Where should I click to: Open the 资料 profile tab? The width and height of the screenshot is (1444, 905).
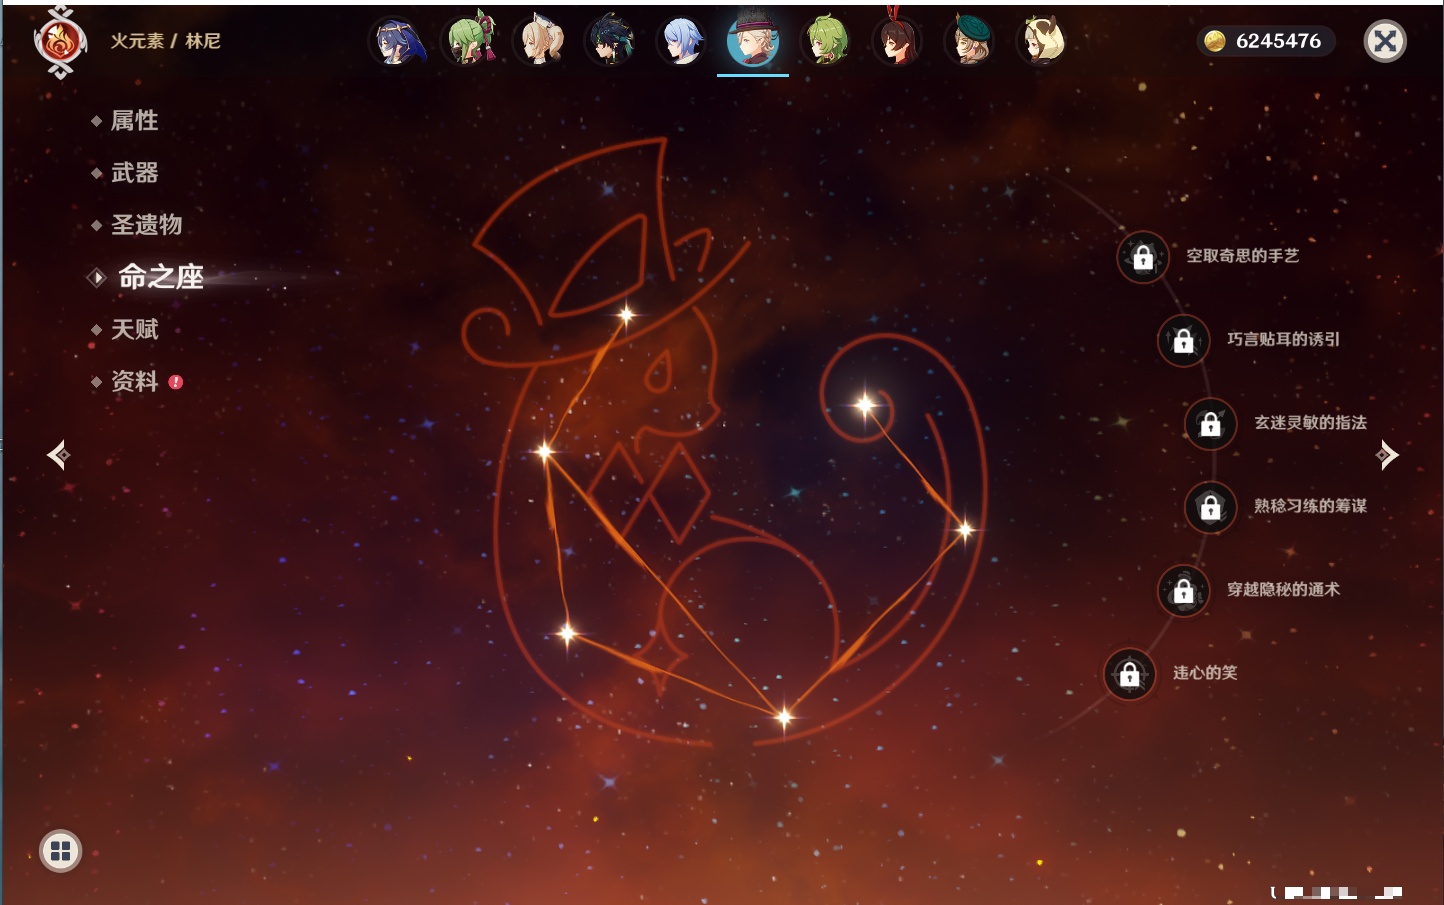(x=134, y=381)
